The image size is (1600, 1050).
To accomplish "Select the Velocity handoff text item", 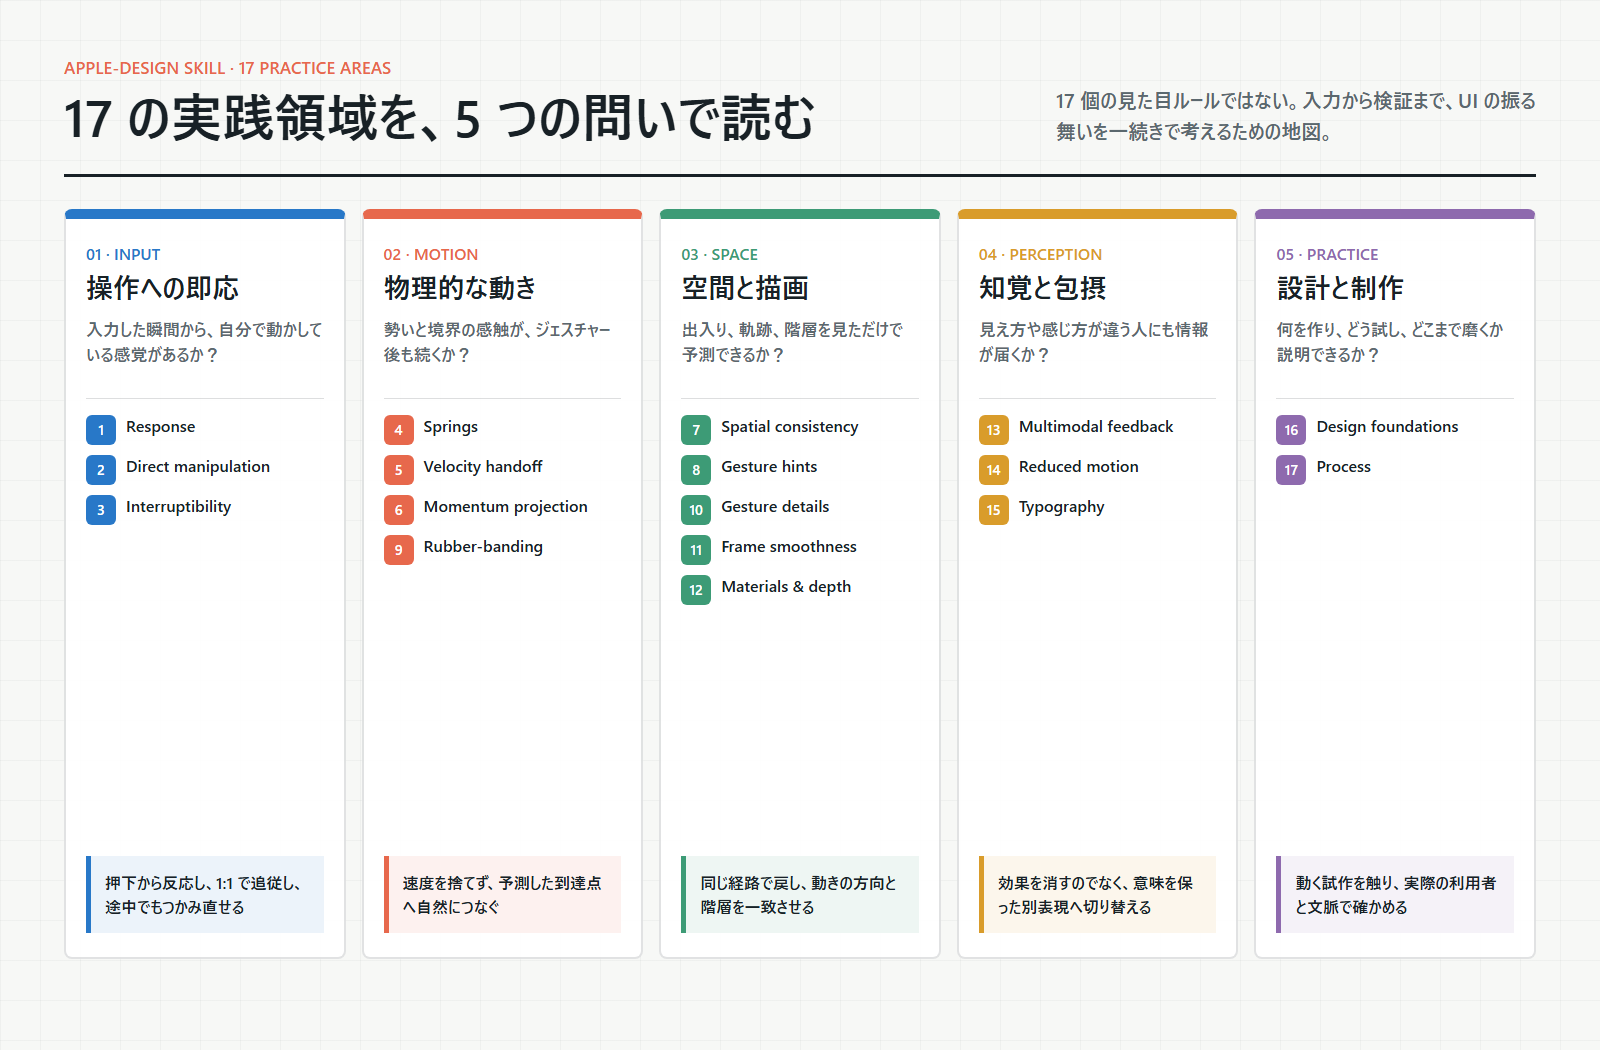I will [x=483, y=467].
